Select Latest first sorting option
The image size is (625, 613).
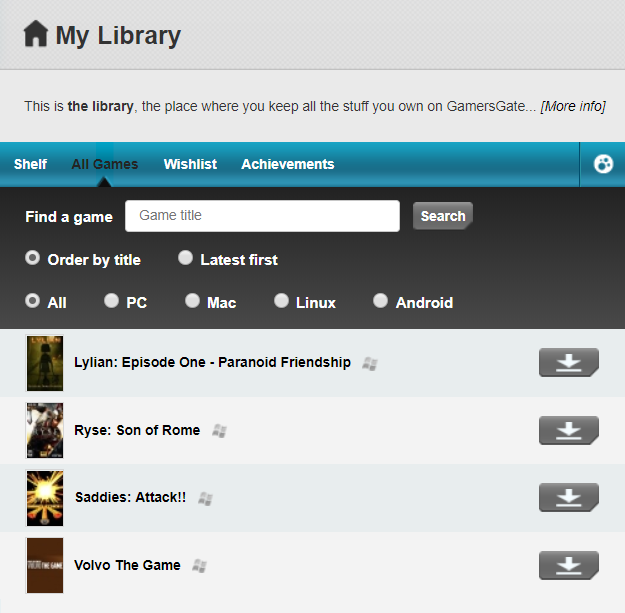pos(185,259)
